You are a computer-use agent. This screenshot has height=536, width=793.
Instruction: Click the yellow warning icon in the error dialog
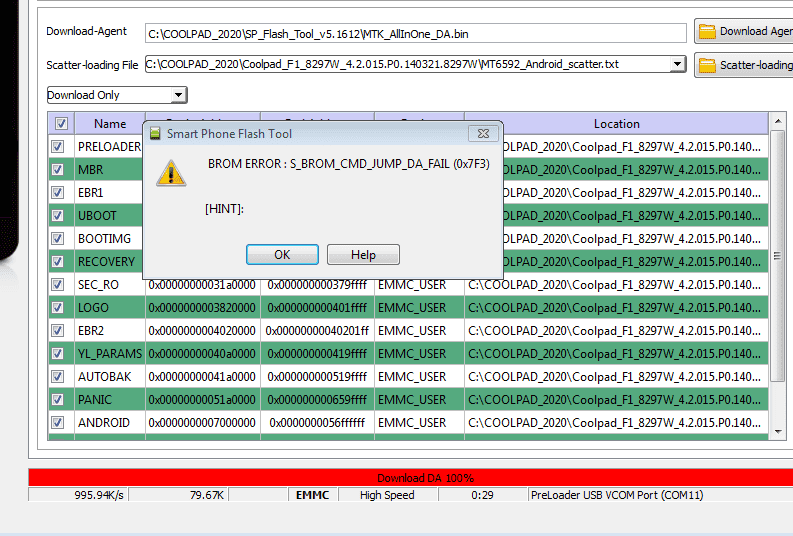pyautogui.click(x=171, y=173)
